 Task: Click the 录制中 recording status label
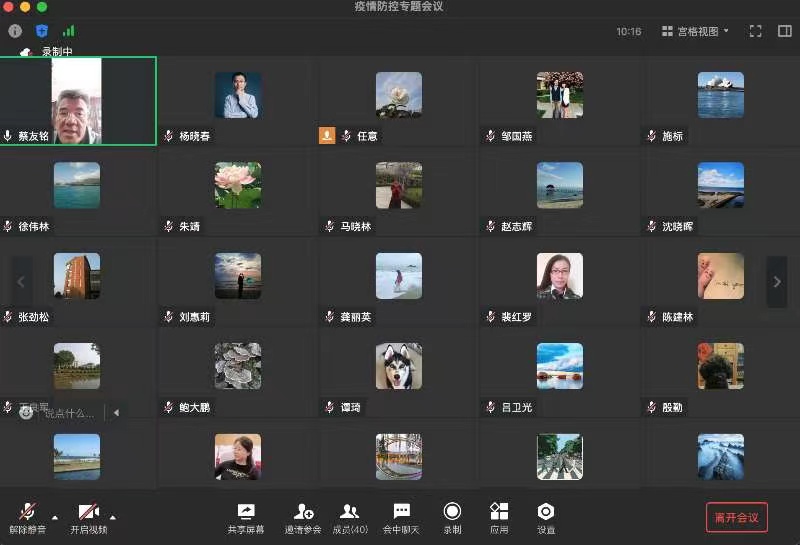tap(57, 52)
